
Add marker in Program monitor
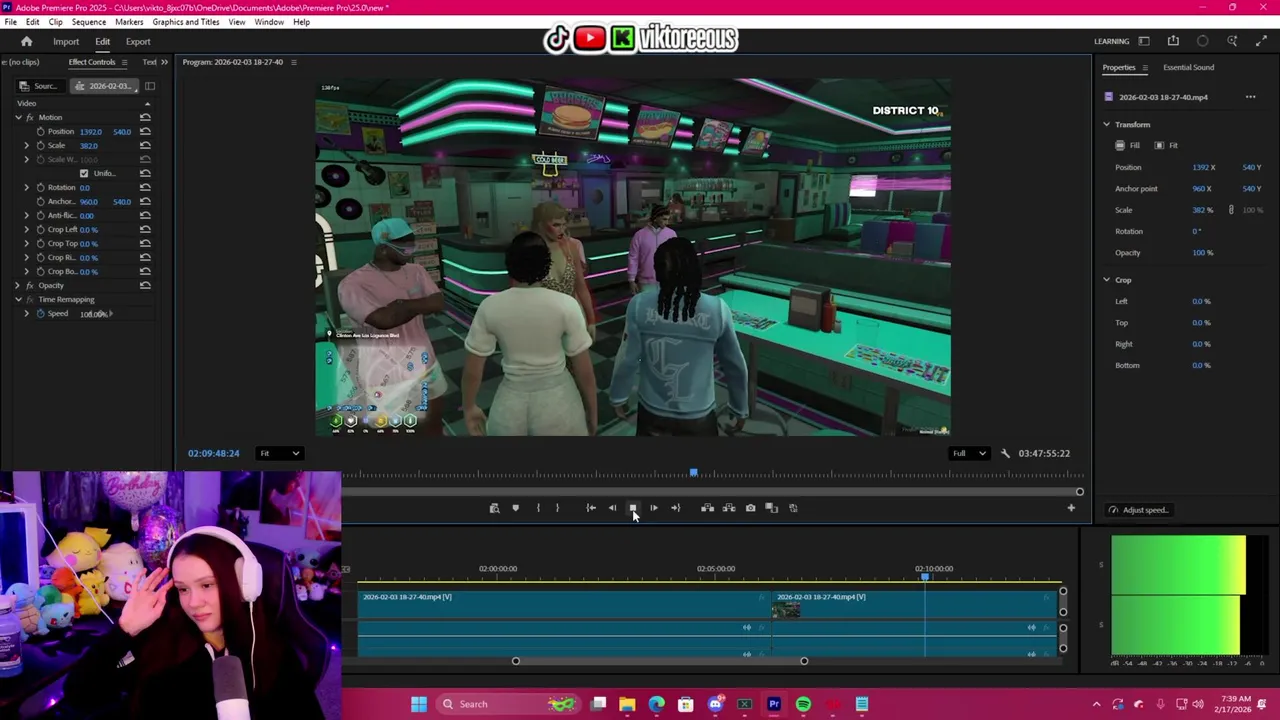(x=515, y=508)
